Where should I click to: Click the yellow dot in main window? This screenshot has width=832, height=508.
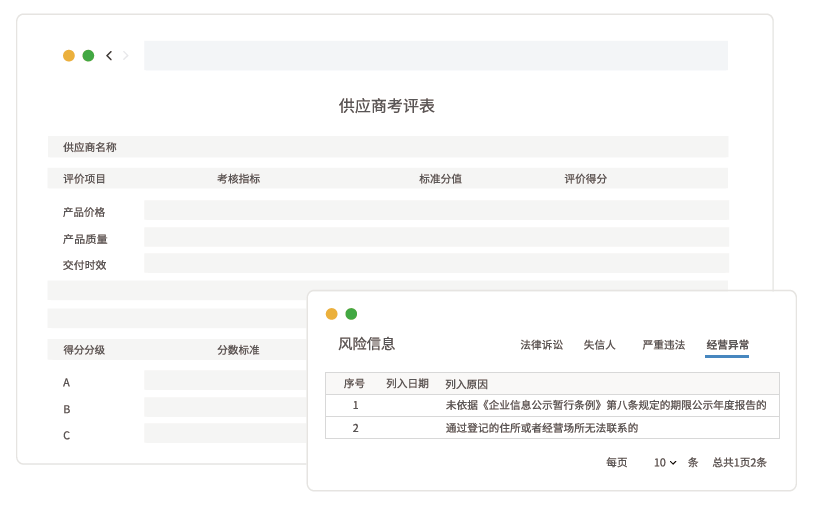[69, 56]
